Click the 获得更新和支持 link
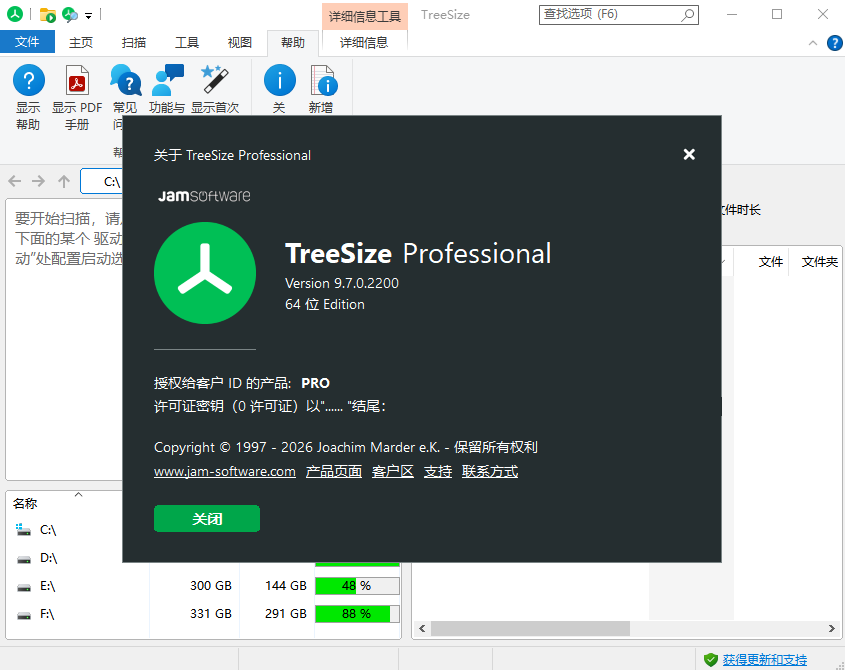This screenshot has height=670, width=845. tap(765, 660)
